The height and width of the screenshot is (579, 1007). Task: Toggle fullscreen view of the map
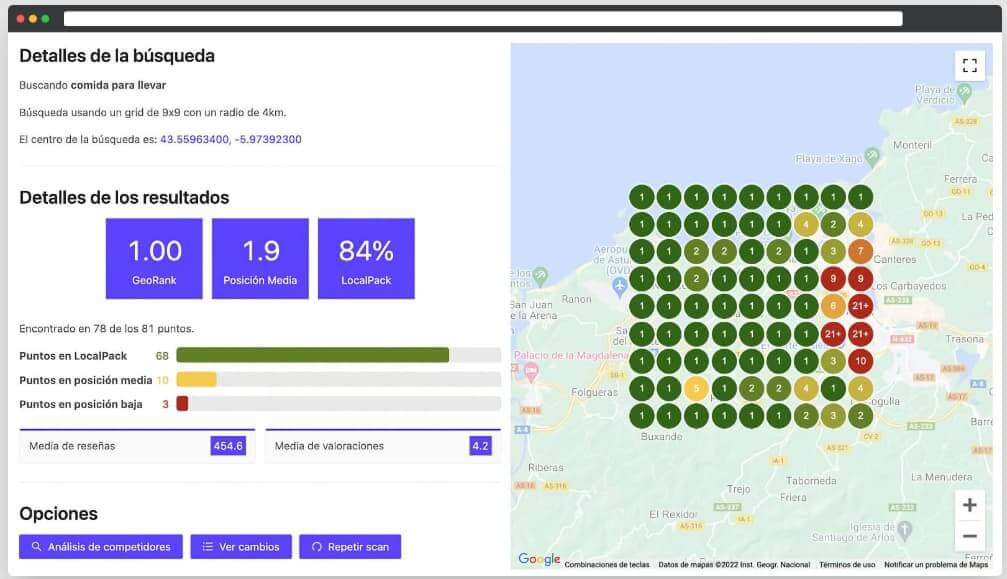coord(969,66)
